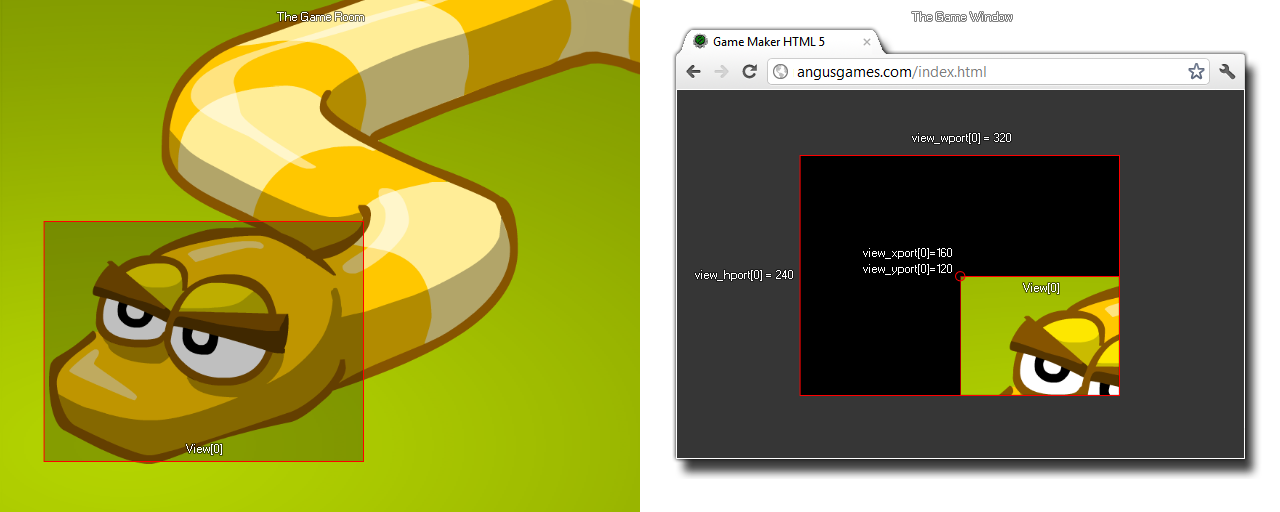
Task: Click the view_hport[0] = 240 label
Action: [x=743, y=275]
